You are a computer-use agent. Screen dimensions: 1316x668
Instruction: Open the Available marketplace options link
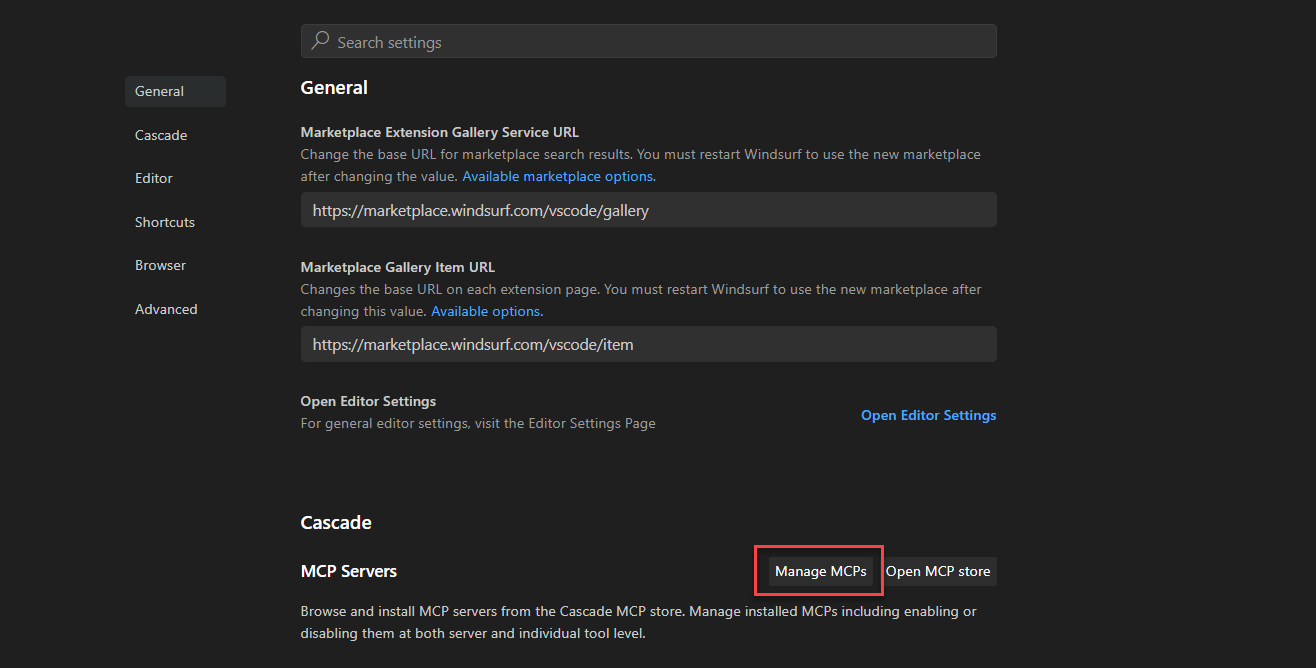point(557,175)
